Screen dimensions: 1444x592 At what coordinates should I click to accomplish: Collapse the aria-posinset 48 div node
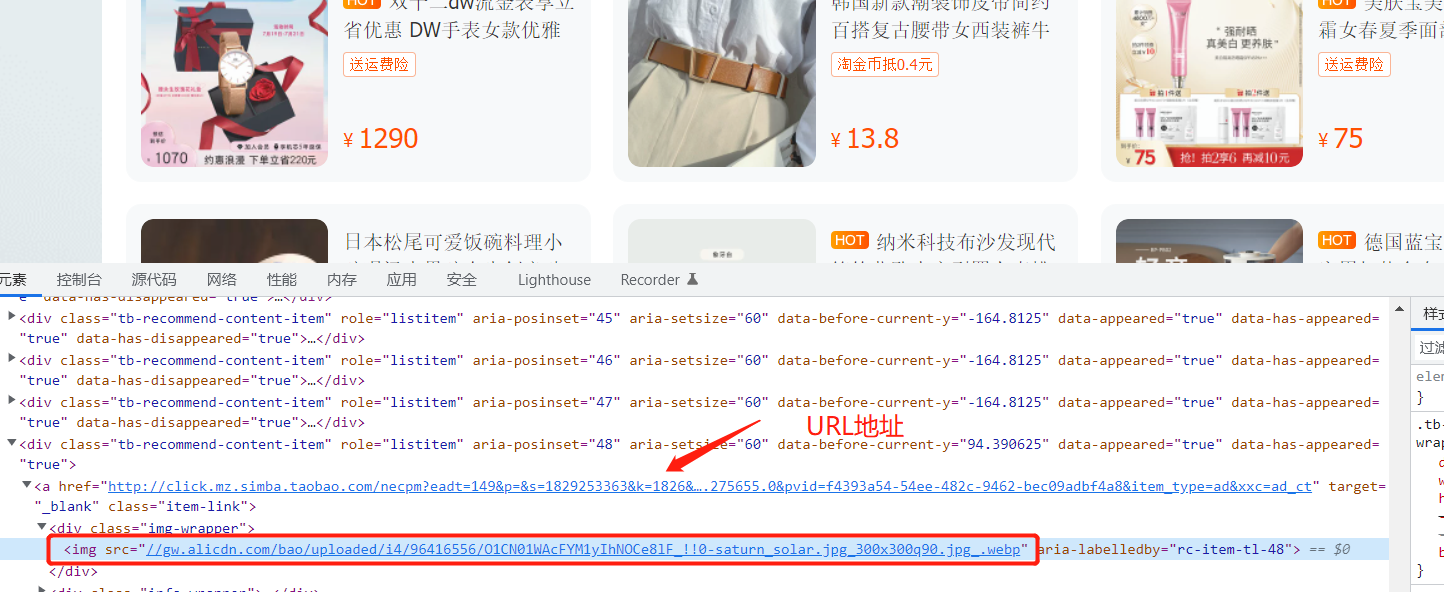11,444
